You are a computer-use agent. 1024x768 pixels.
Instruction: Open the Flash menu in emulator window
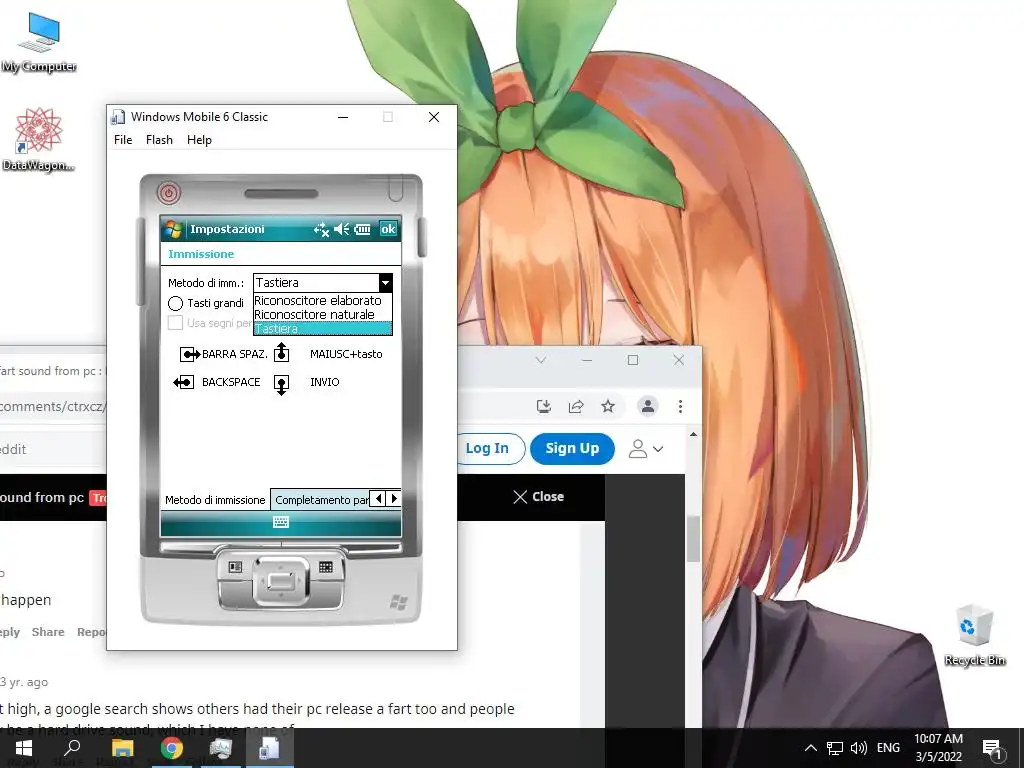click(159, 140)
